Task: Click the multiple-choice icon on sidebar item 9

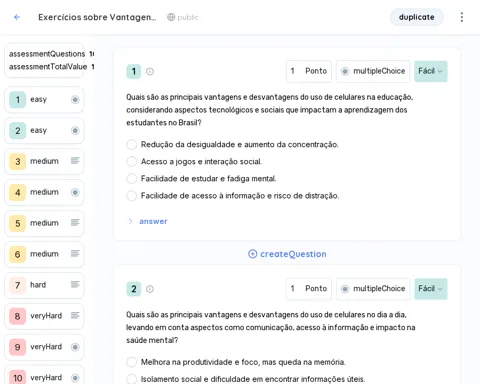Action: point(75,347)
